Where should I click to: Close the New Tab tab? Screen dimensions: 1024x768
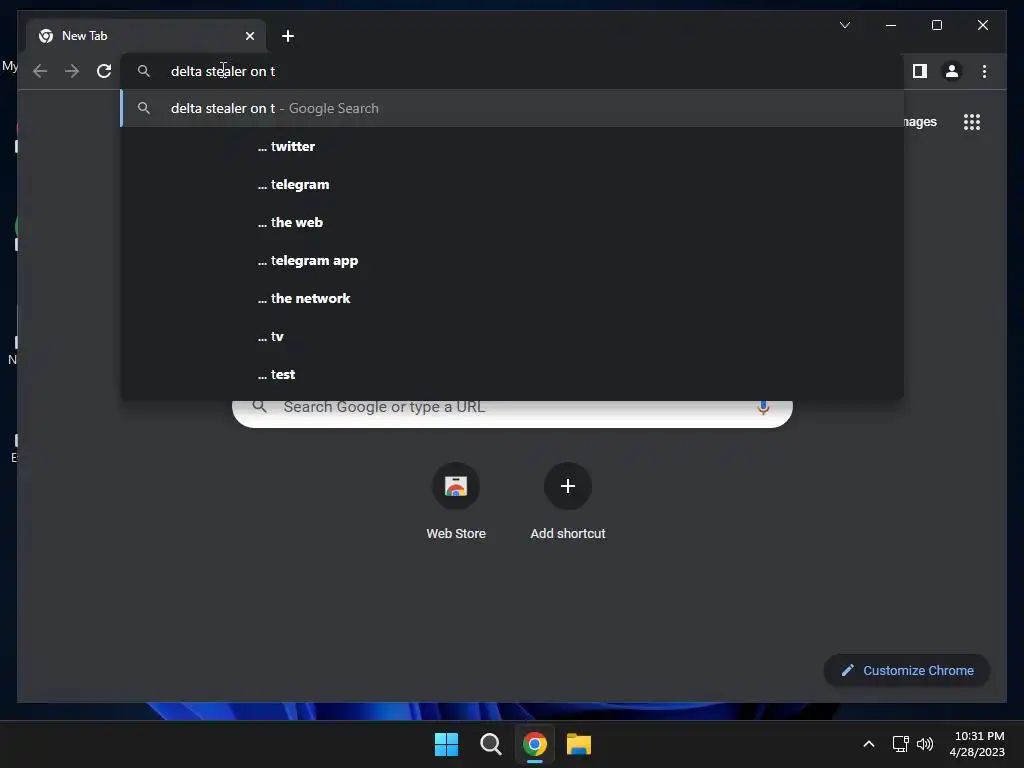[249, 36]
